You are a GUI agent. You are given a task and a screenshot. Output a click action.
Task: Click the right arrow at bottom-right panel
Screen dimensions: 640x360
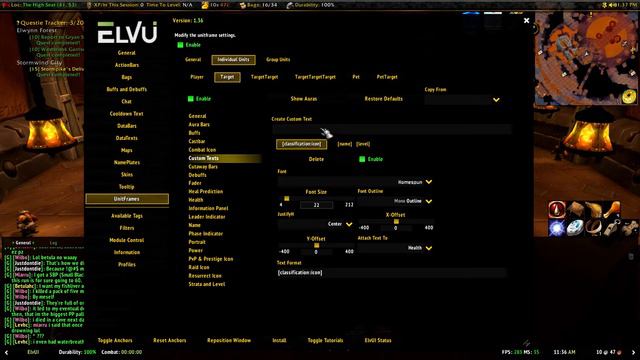(x=633, y=352)
